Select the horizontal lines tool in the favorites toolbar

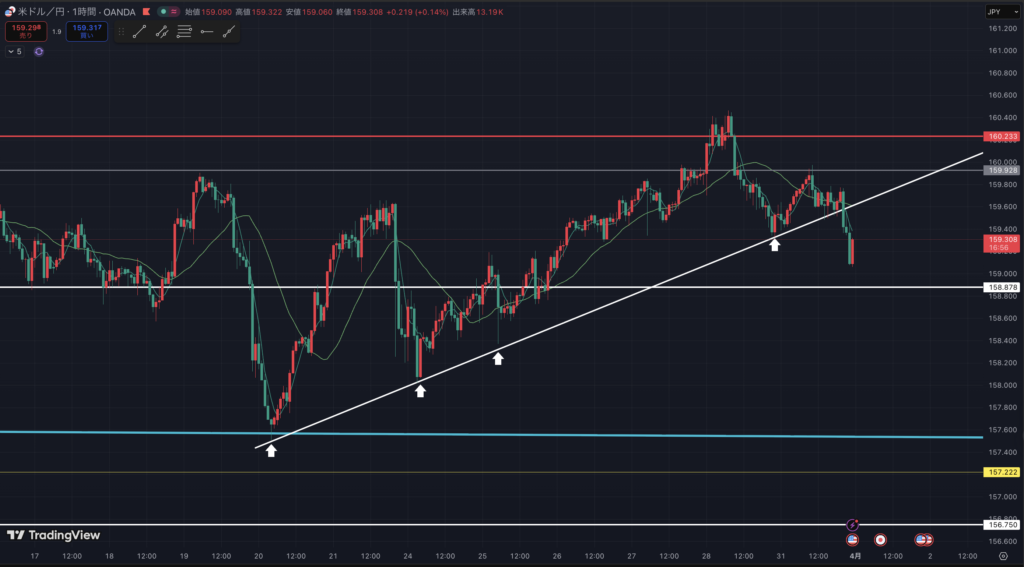(184, 32)
